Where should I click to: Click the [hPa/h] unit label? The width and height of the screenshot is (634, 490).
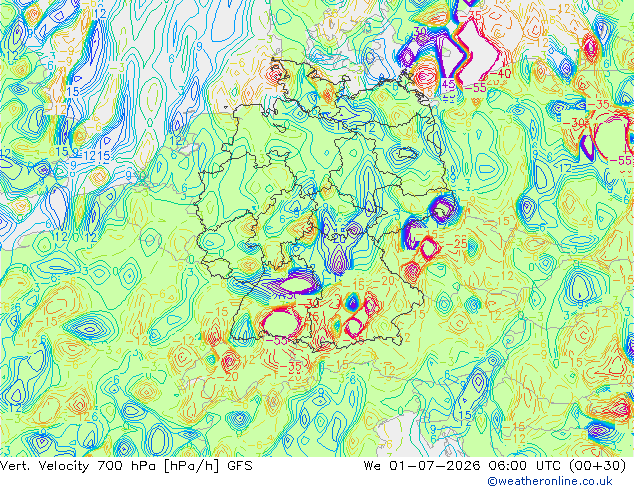192,466
